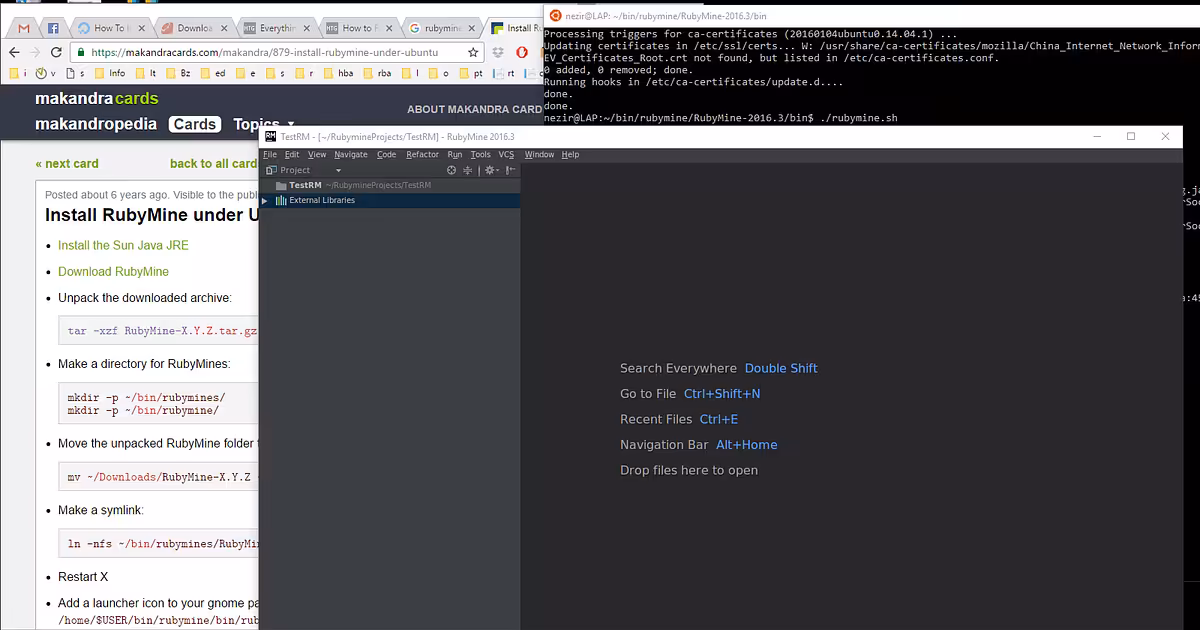
Task: Click the Chrome address bar URL
Action: click(x=265, y=52)
